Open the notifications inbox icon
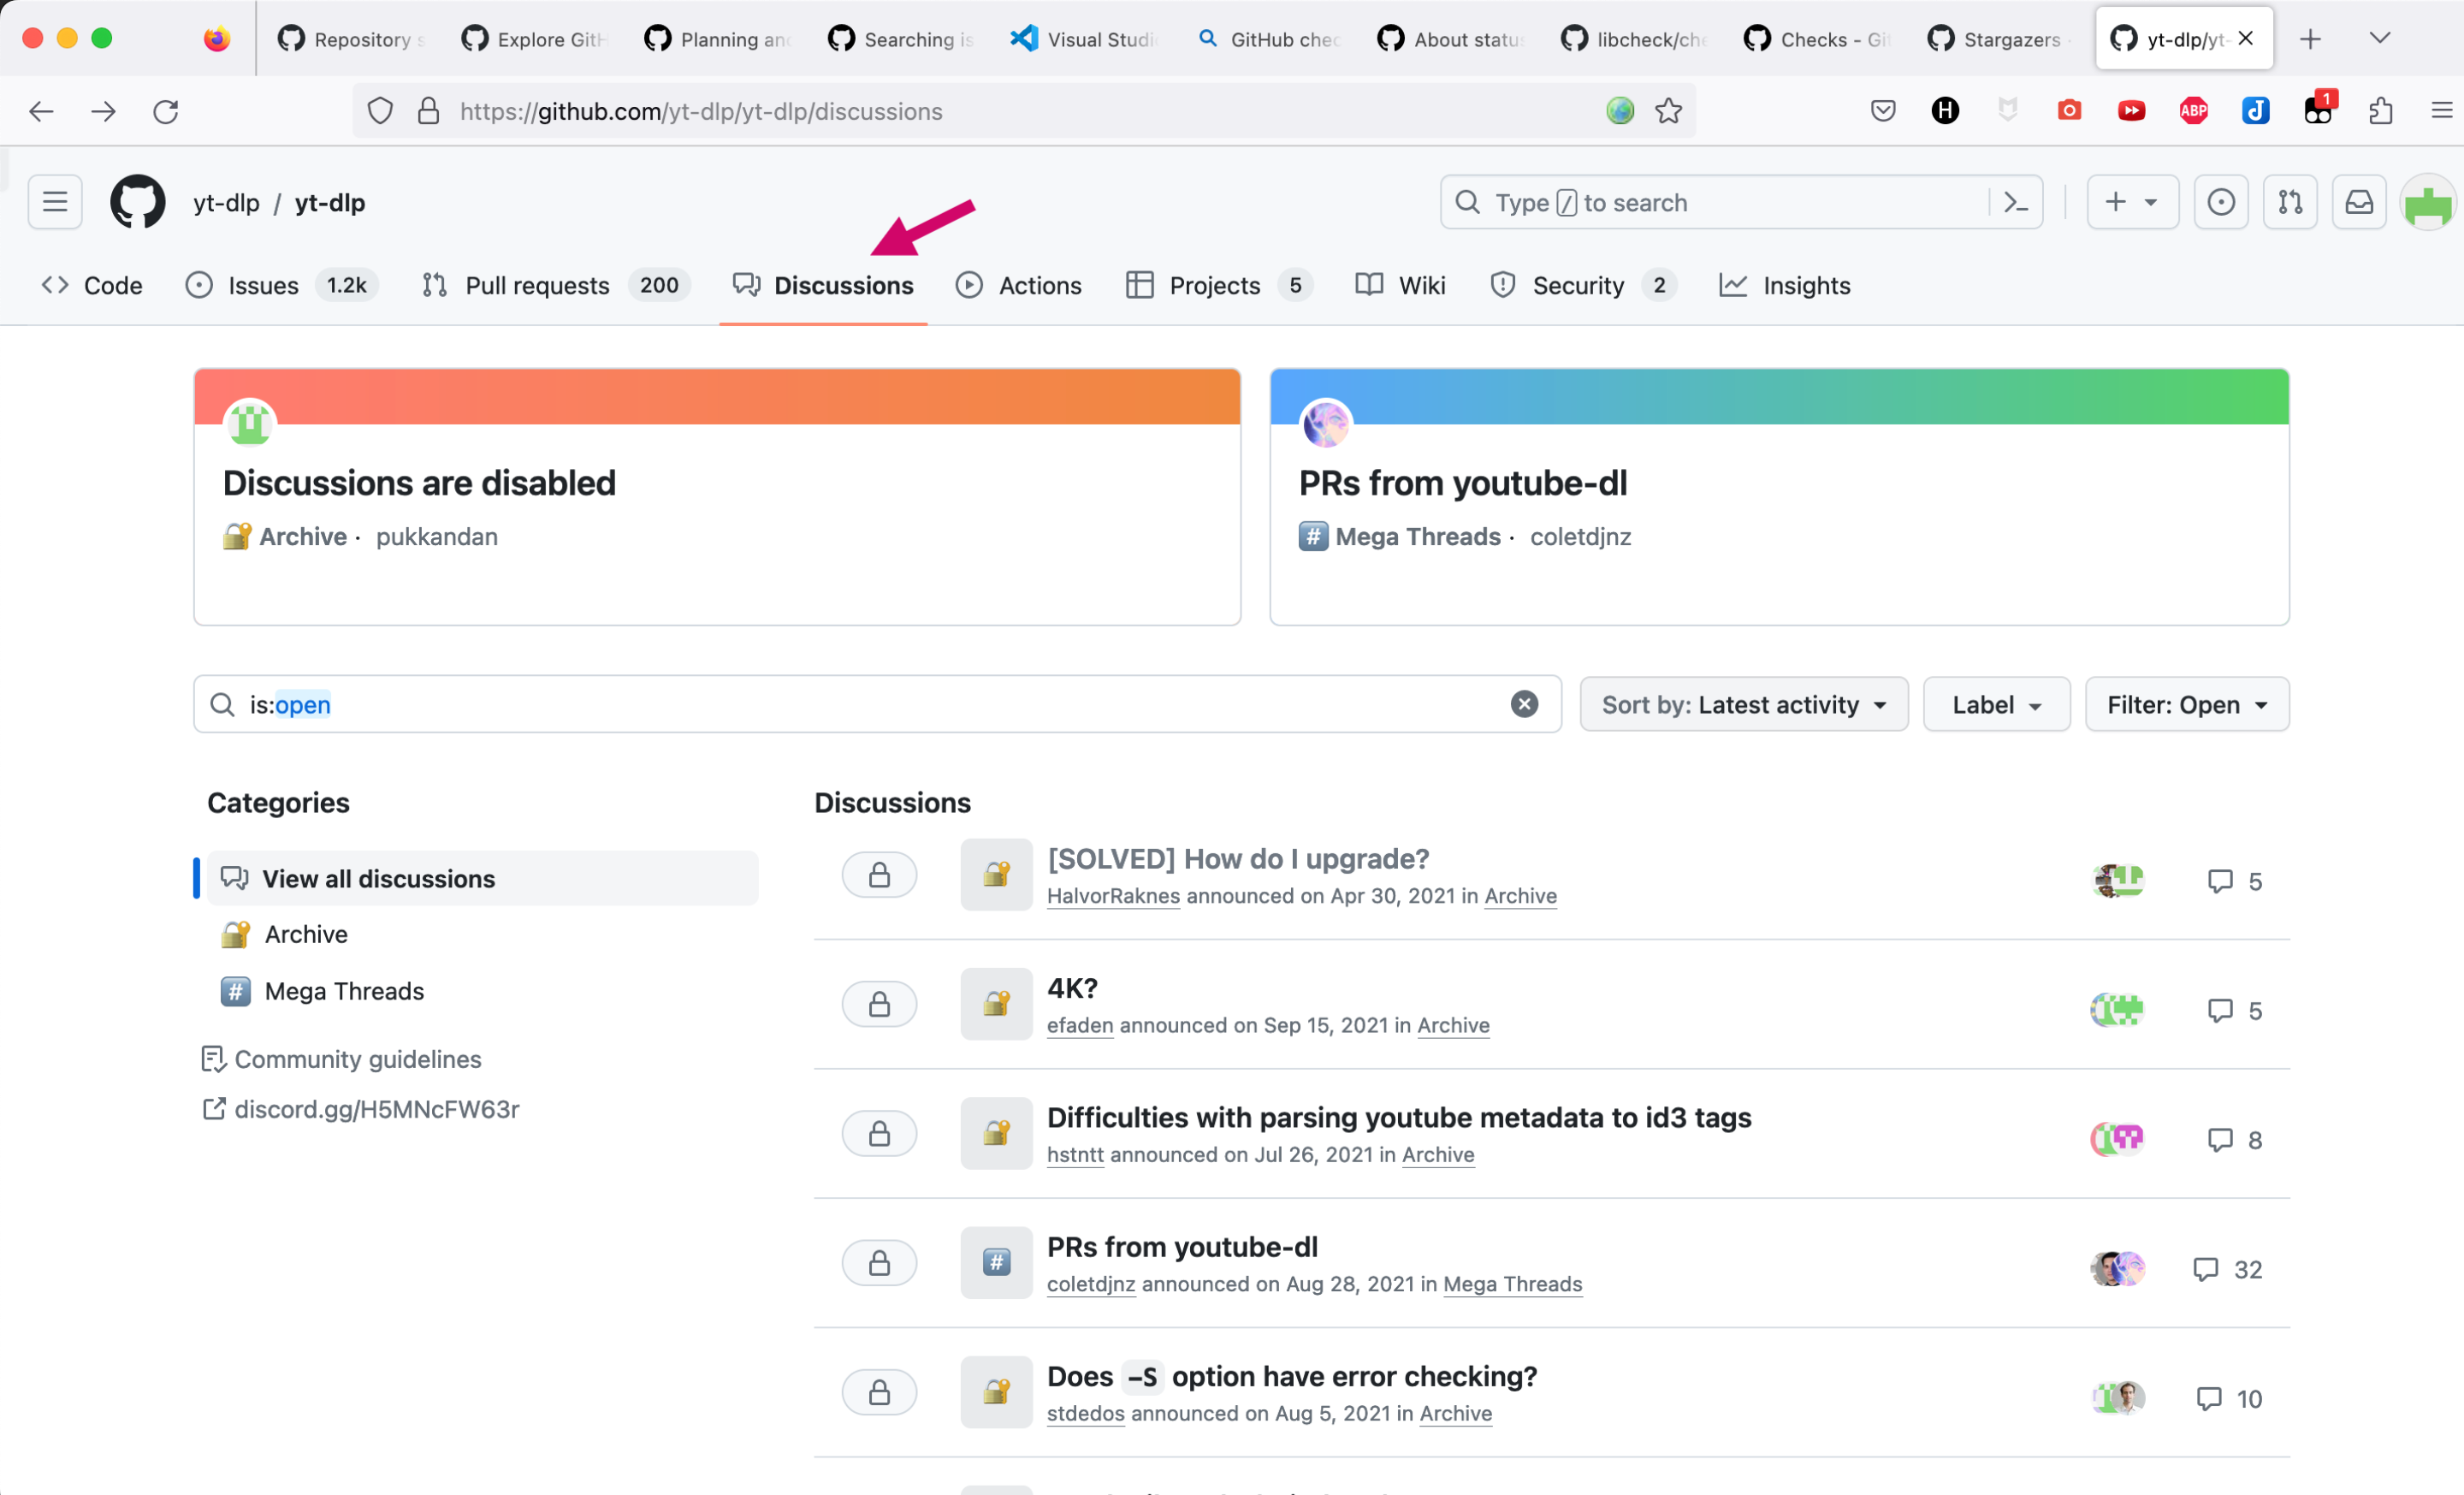The image size is (2464, 1495). point(2358,203)
